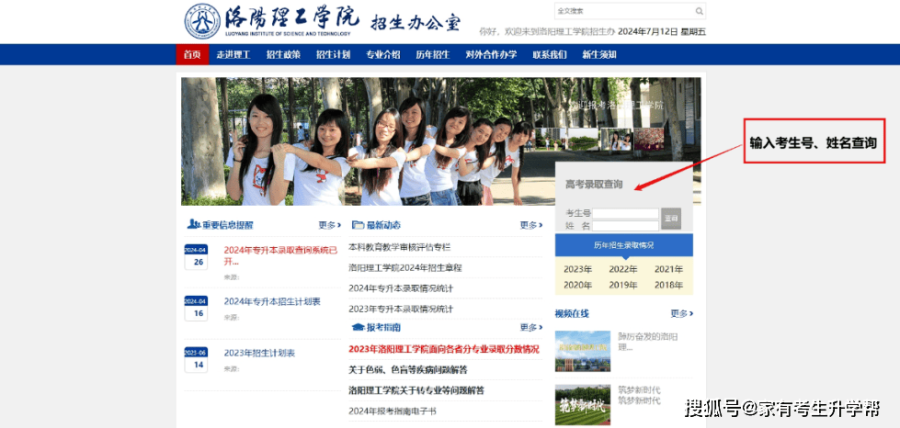Go to the 首页 navigation tab
This screenshot has width=900, height=428.
click(x=193, y=54)
